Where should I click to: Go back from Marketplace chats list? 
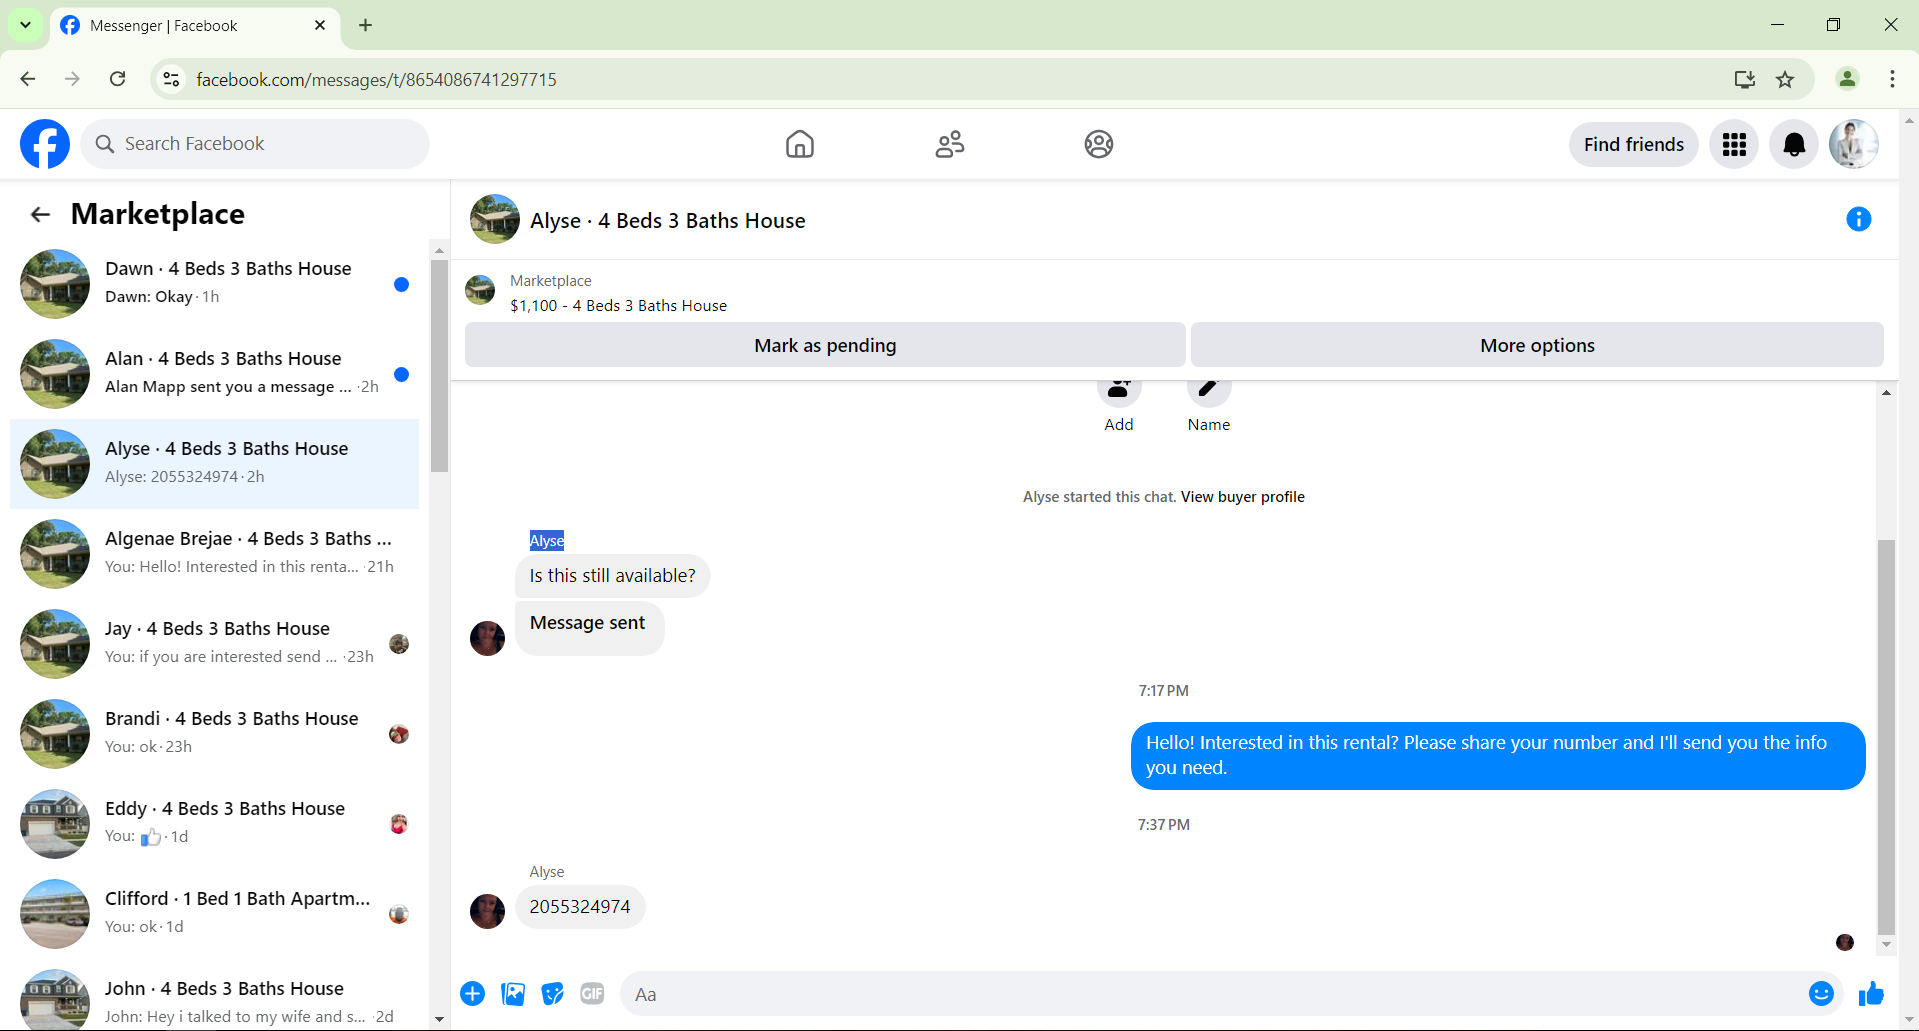(40, 214)
